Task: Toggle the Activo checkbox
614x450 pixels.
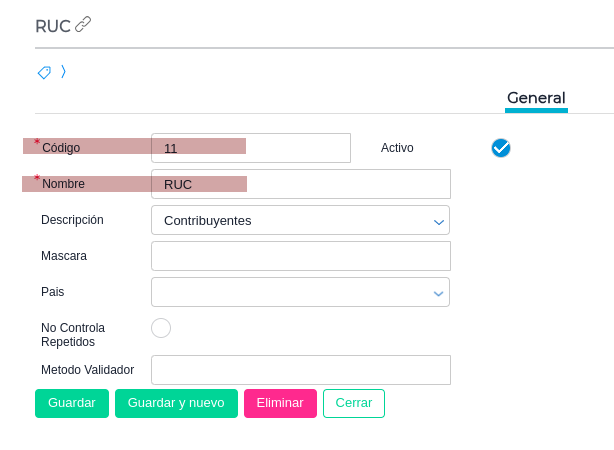Action: coord(501,148)
